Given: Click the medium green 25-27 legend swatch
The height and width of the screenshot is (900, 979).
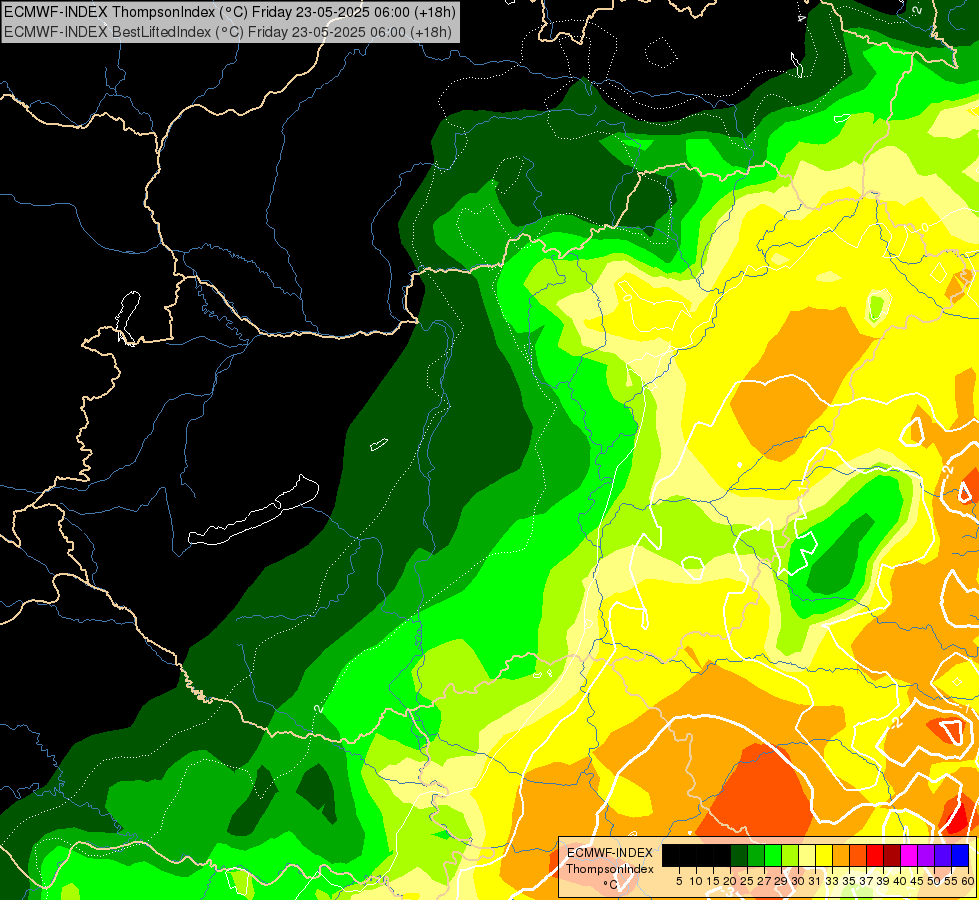Looking at the screenshot, I should click(x=756, y=855).
